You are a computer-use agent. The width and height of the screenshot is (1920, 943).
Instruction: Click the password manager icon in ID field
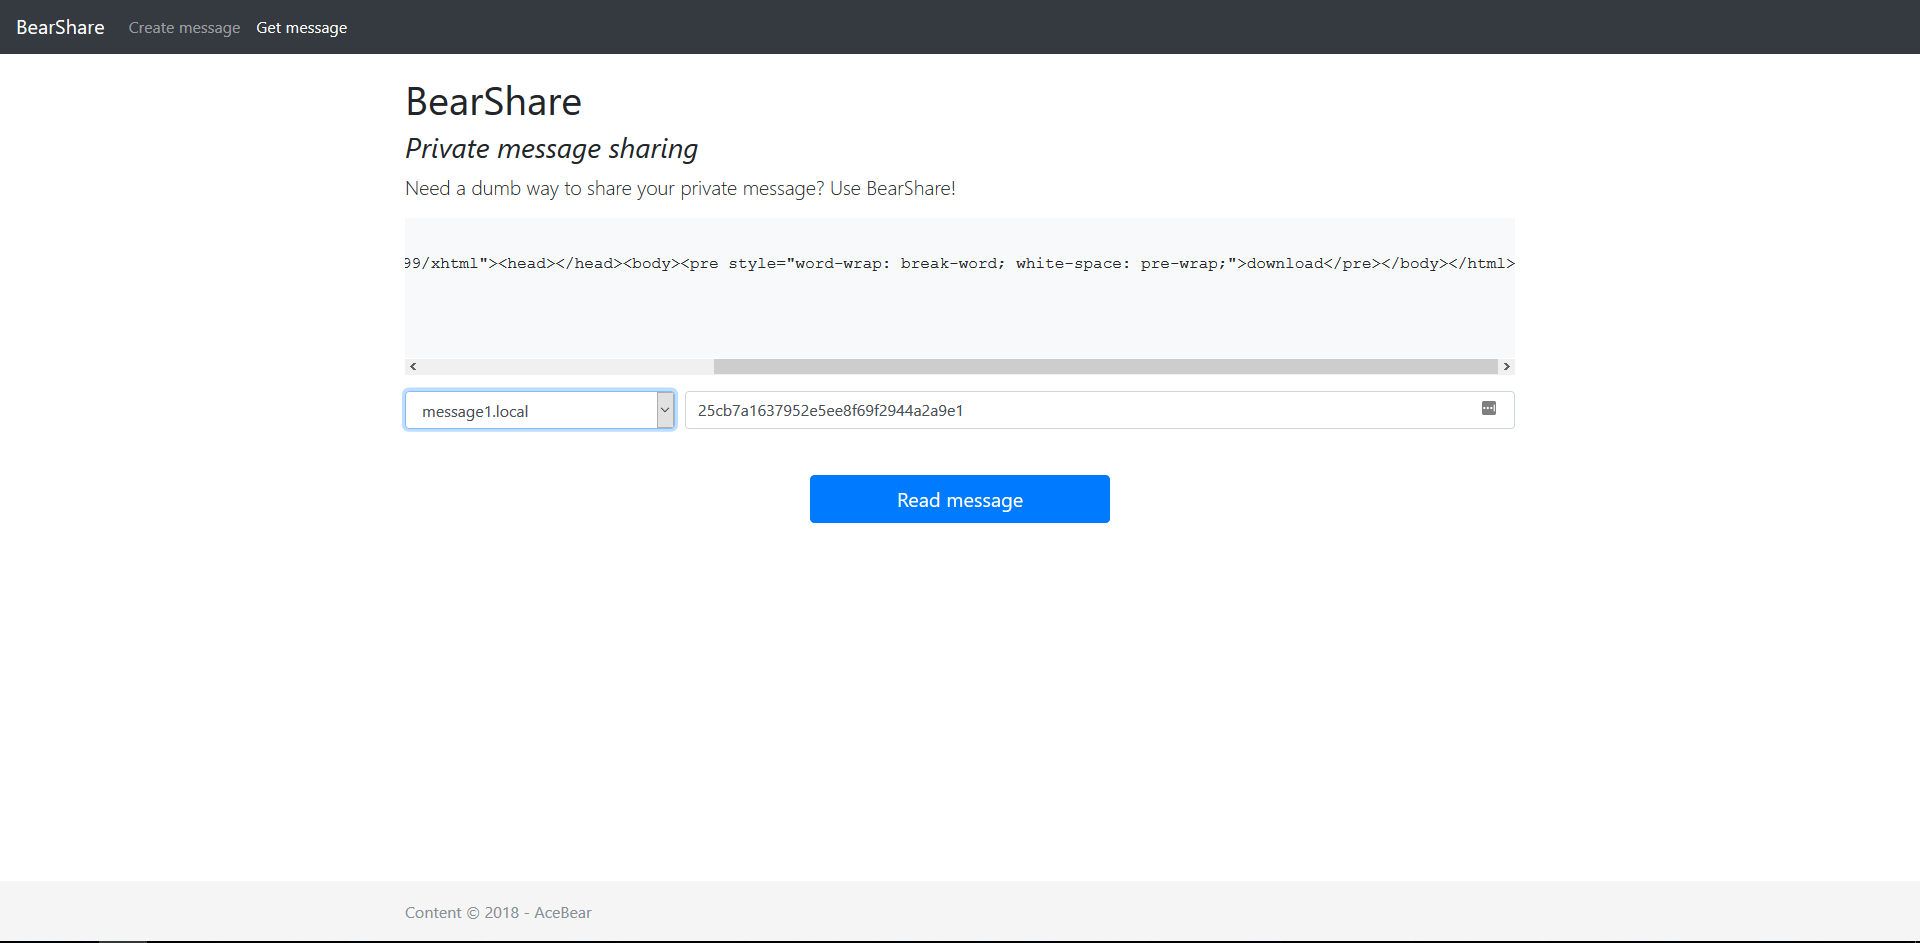click(1488, 408)
